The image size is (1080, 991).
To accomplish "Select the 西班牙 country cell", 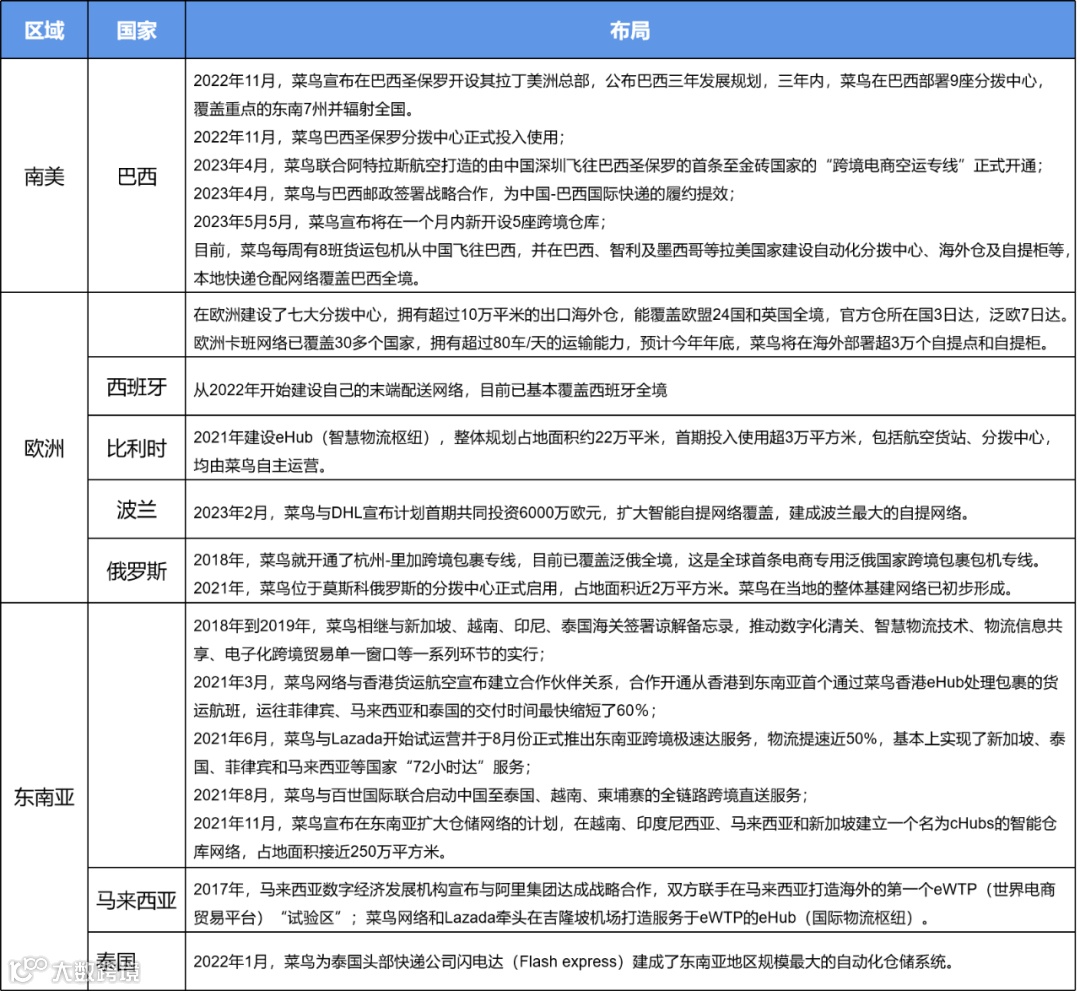I will [136, 387].
